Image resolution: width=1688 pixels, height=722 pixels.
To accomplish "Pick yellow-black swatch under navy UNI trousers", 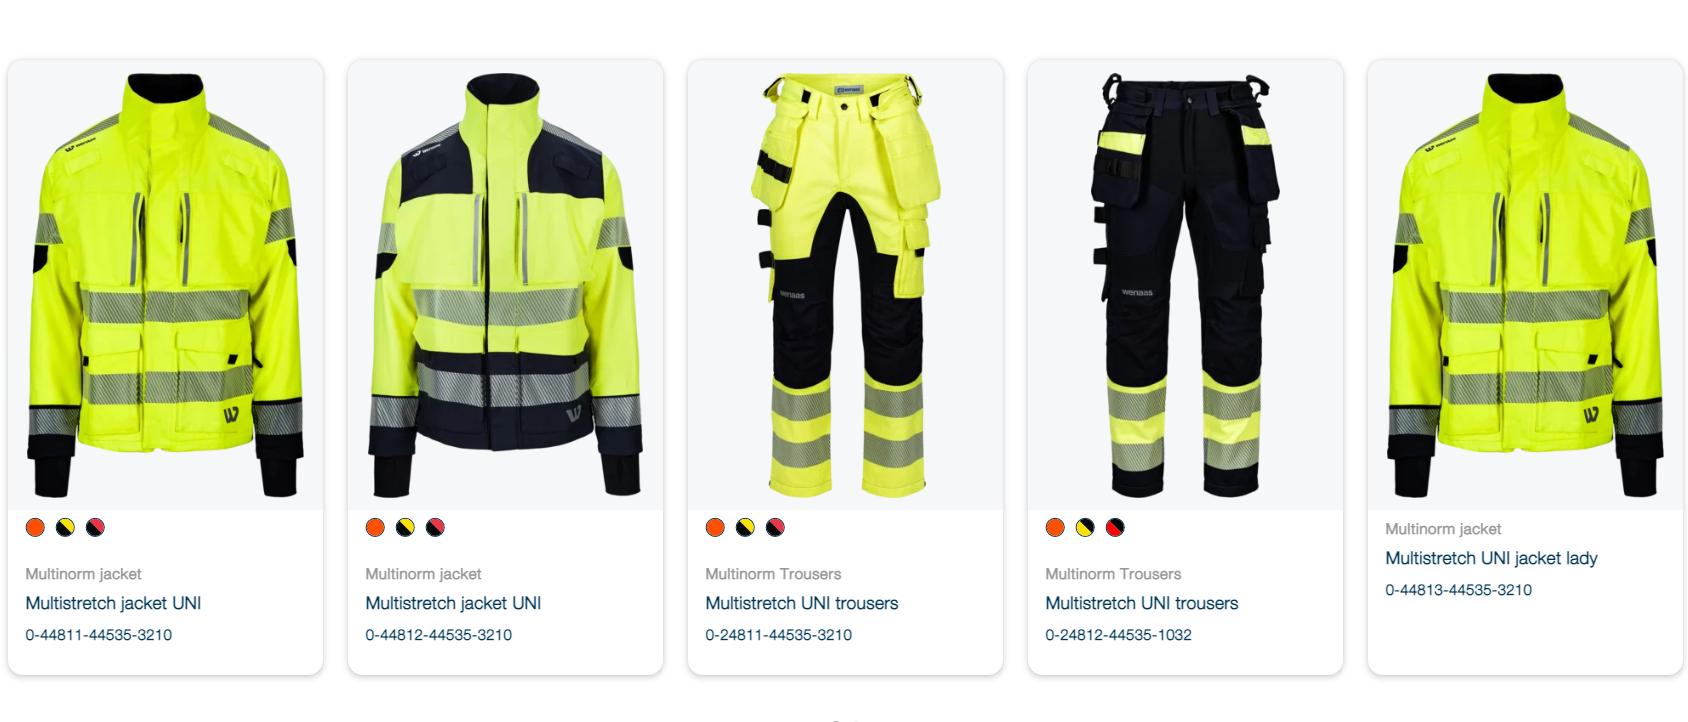I will (1085, 528).
